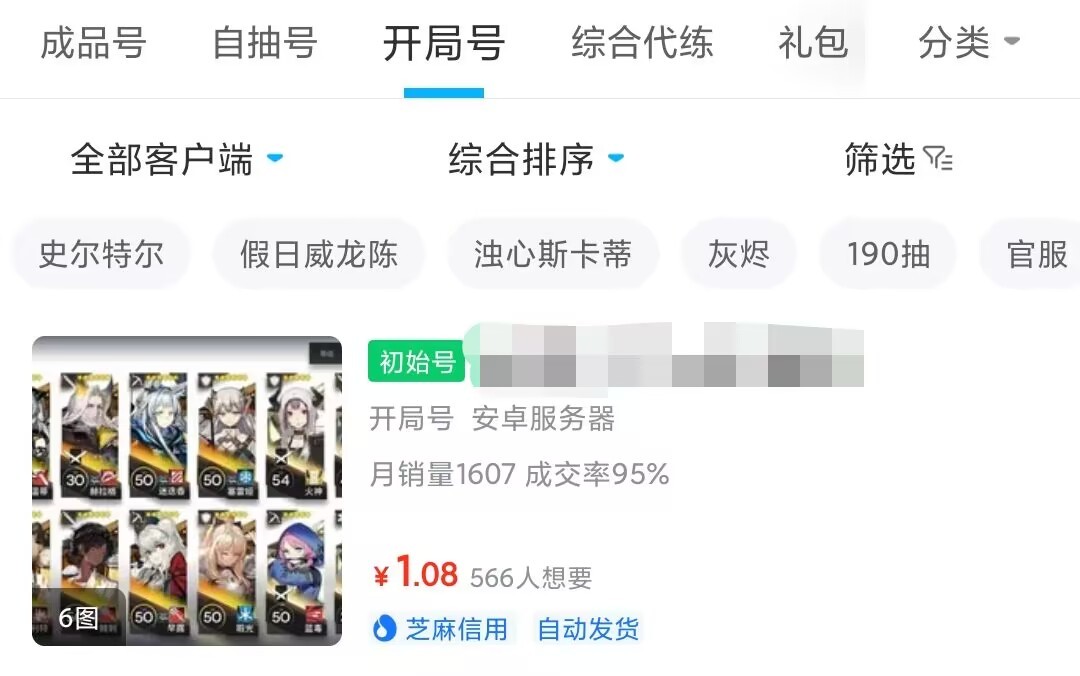The width and height of the screenshot is (1080, 676).
Task: Switch to the 成品号 tab
Action: point(93,43)
